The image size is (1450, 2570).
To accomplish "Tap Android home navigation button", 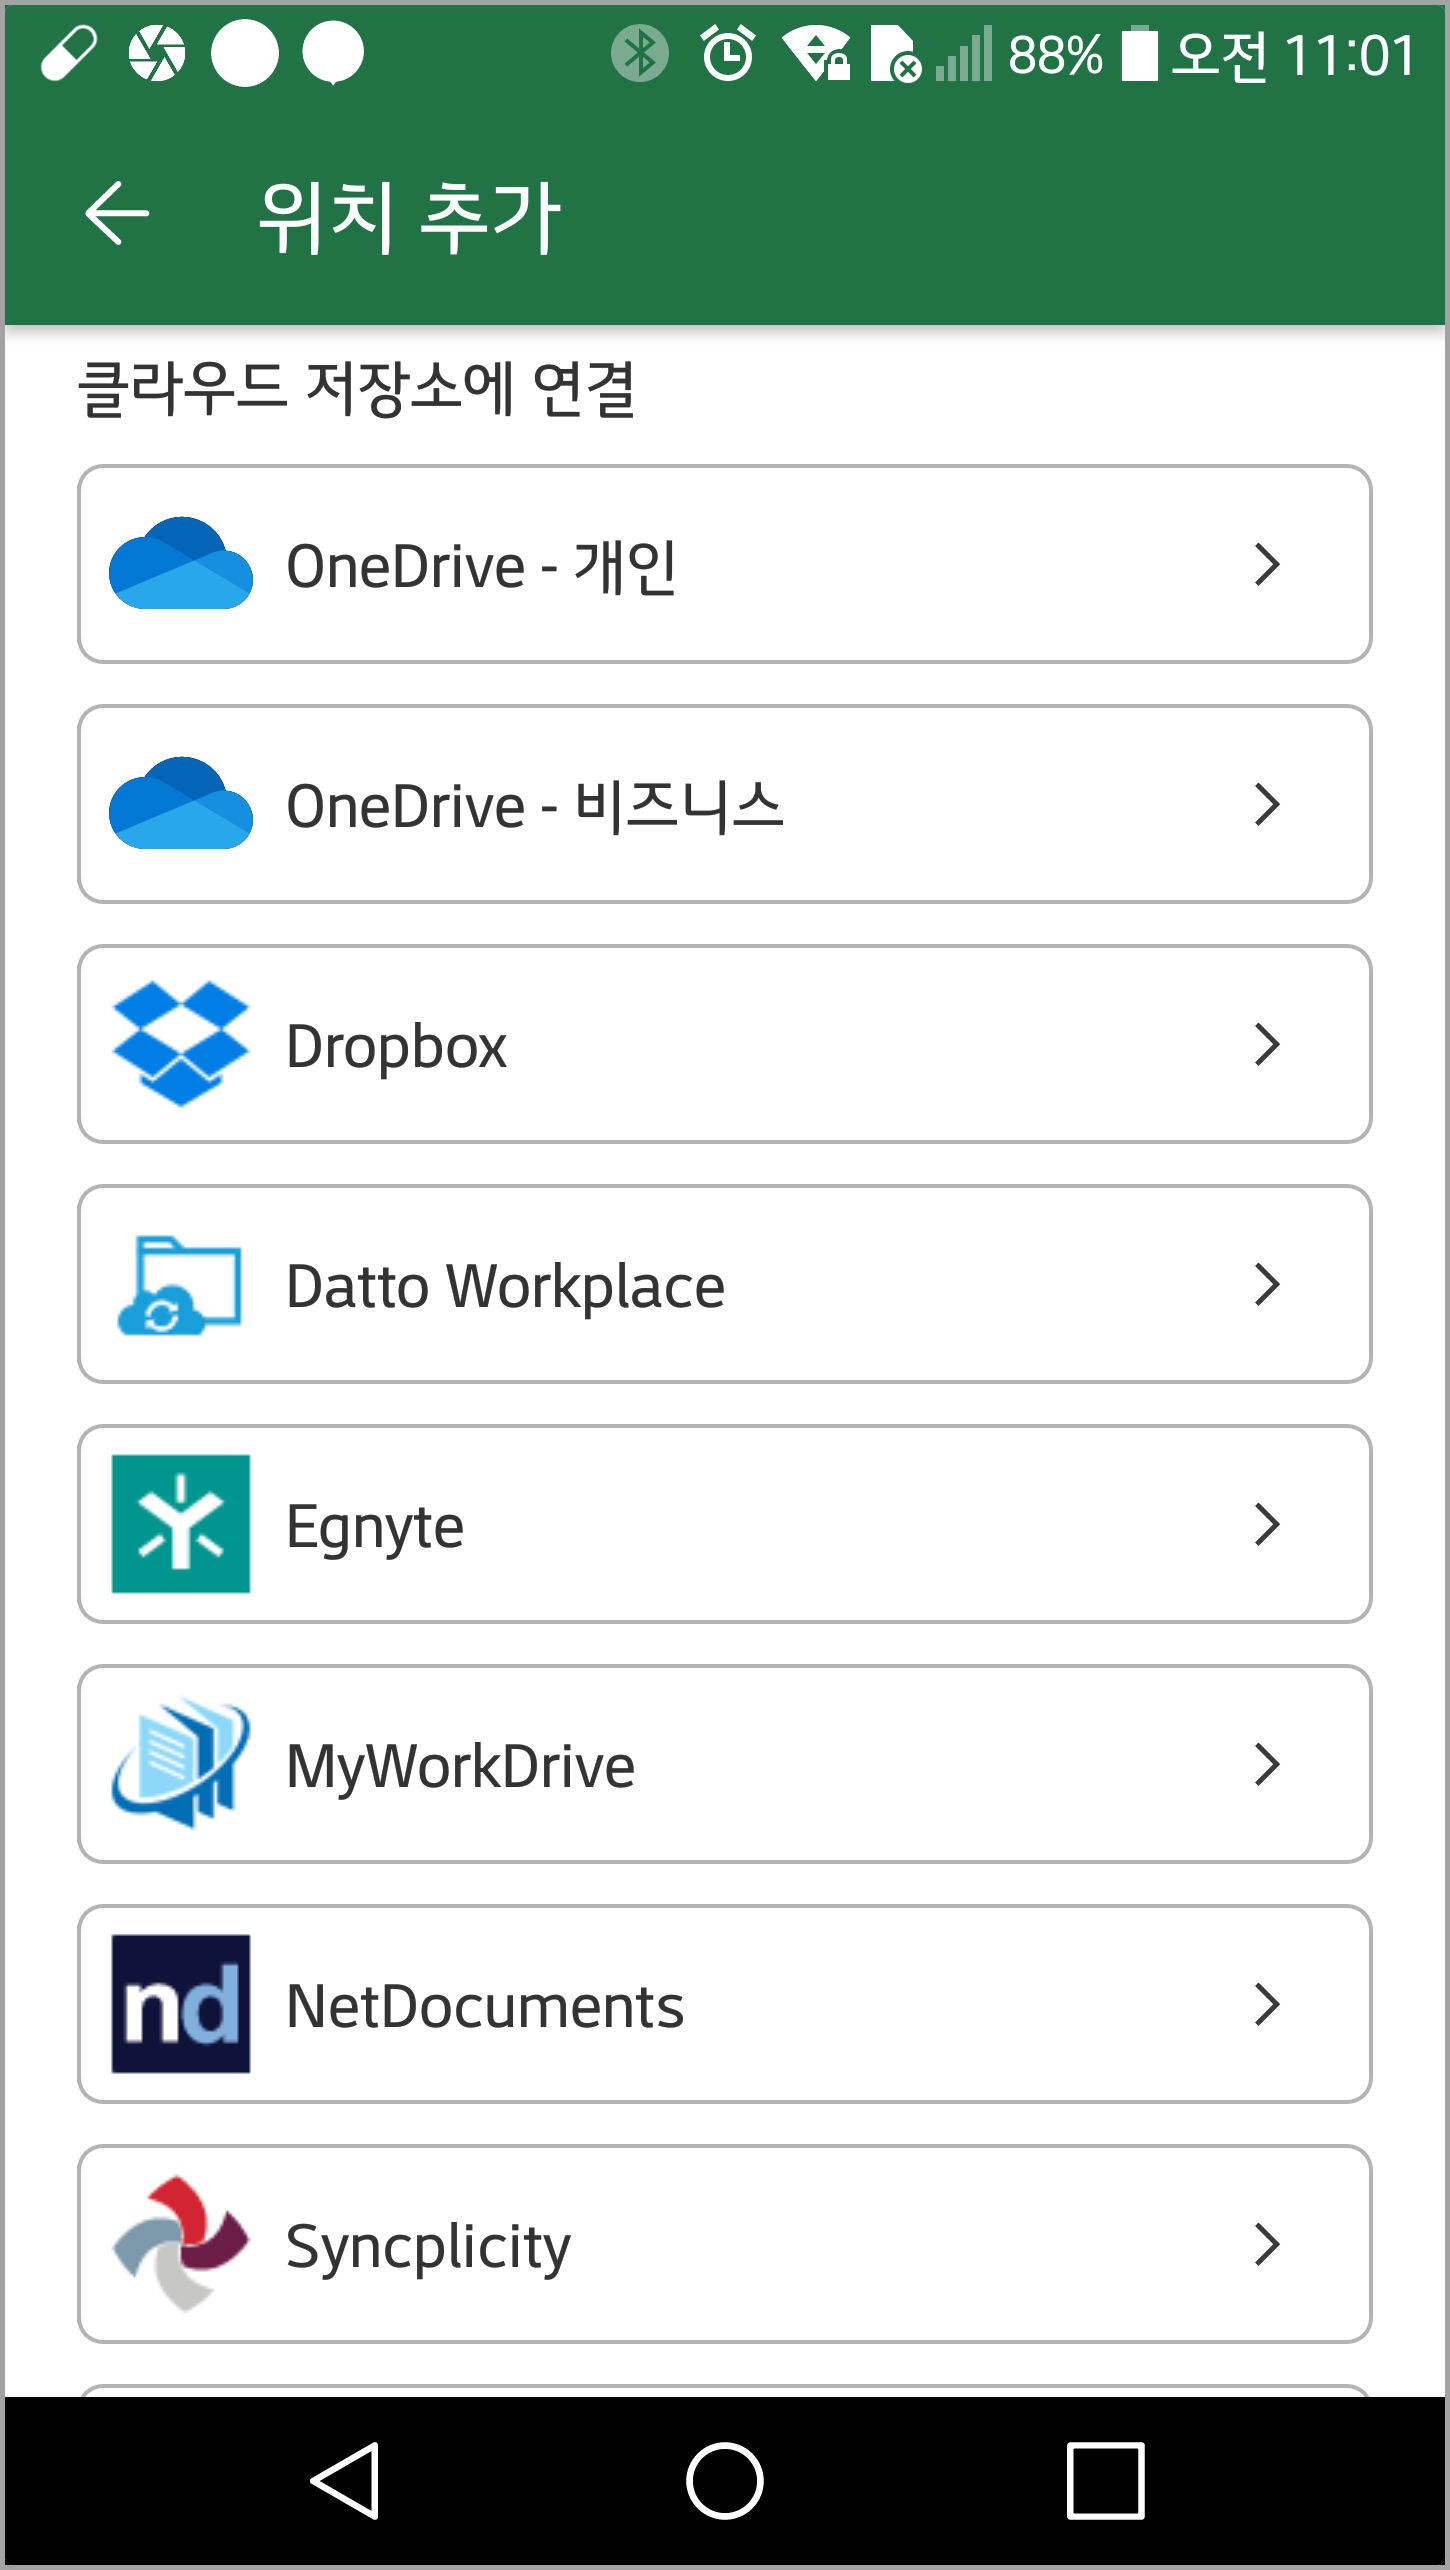I will pos(725,2481).
